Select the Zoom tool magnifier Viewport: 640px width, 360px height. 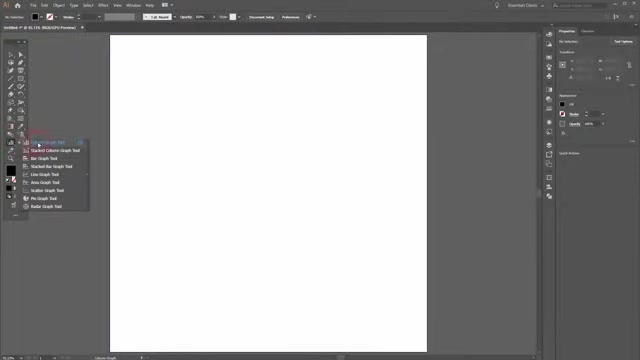11,159
